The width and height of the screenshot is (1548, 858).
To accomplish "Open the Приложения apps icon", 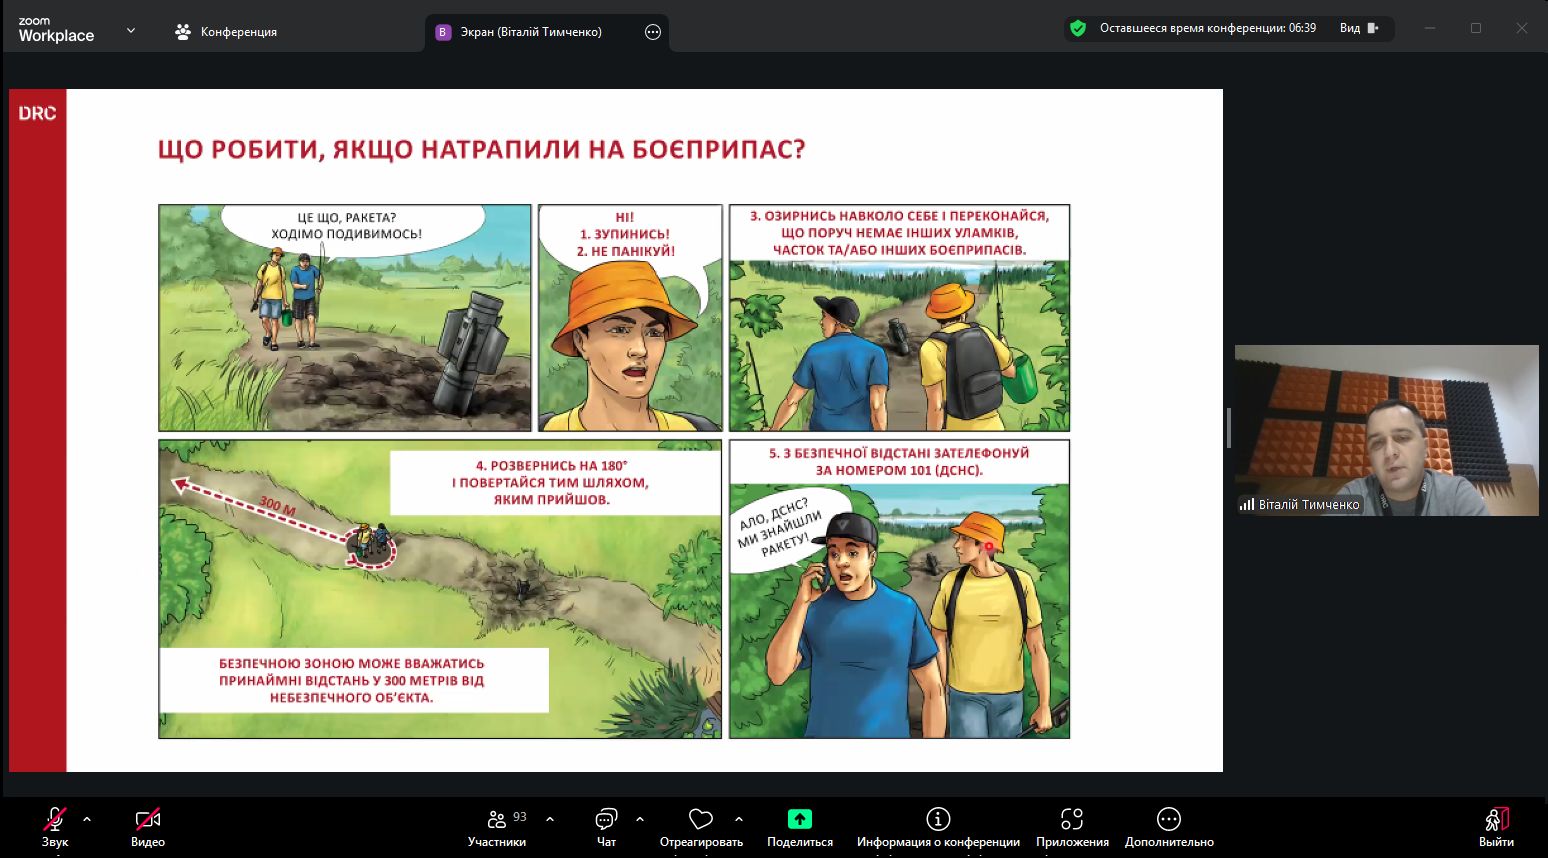I will 1072,820.
